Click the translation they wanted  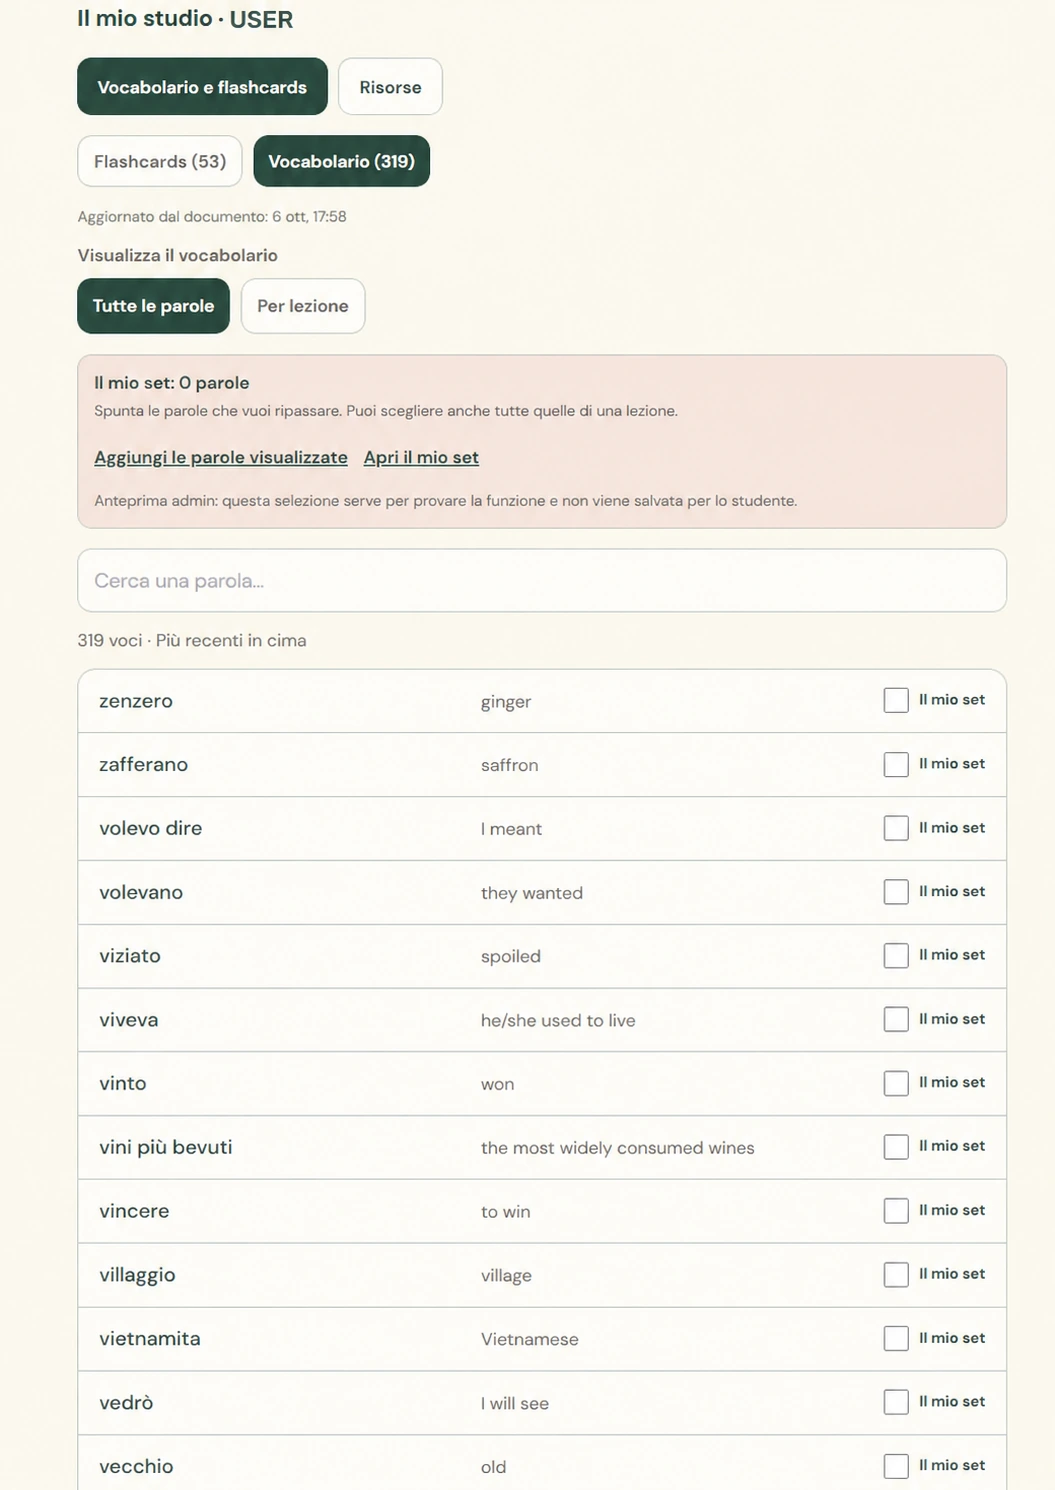click(x=532, y=893)
